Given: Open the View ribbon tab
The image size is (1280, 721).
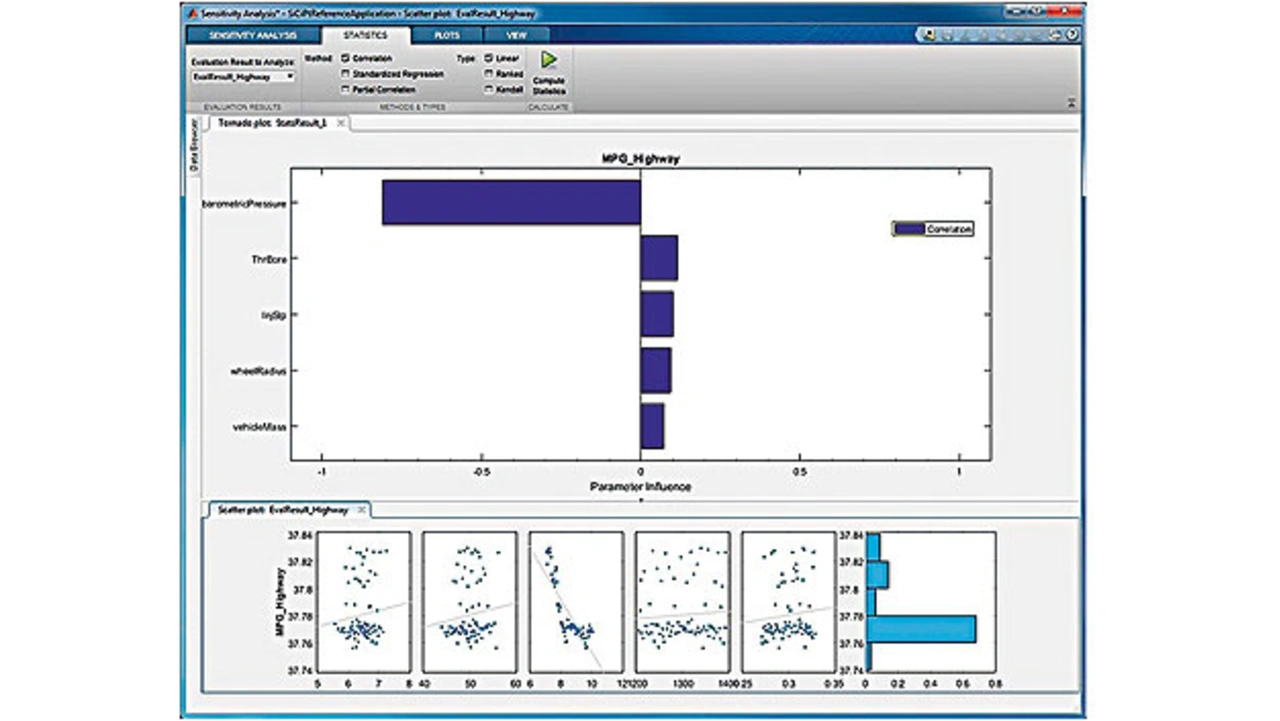Looking at the screenshot, I should [516, 35].
